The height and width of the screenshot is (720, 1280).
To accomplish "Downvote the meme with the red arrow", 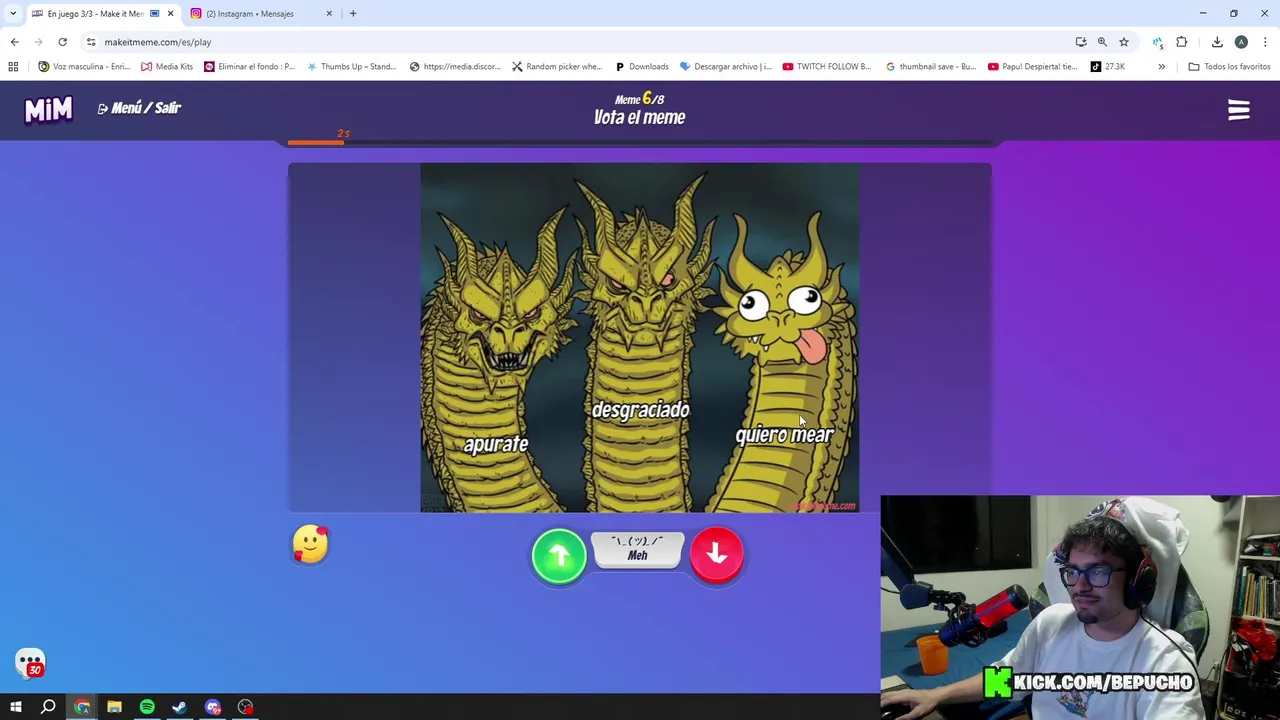I will [x=716, y=555].
